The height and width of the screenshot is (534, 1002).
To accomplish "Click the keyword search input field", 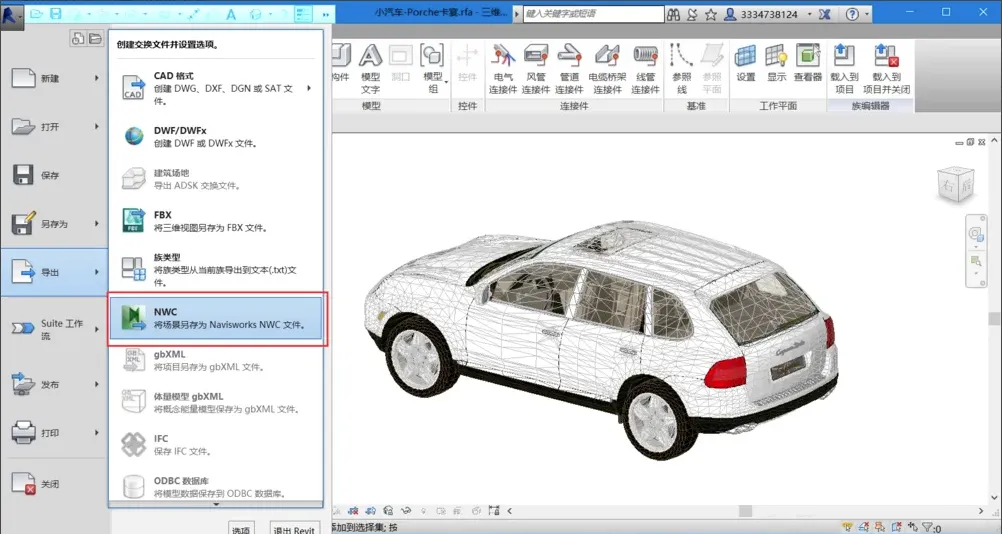I will (593, 14).
